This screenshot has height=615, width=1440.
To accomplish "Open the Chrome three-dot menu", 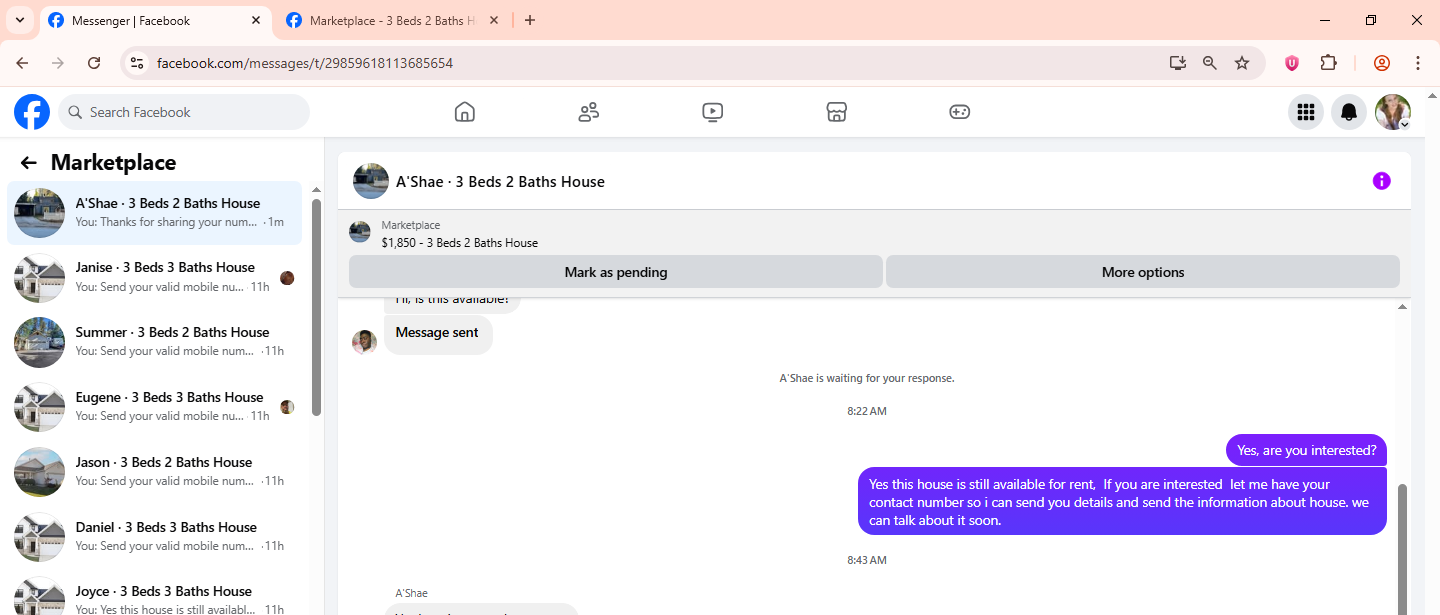I will click(1418, 63).
